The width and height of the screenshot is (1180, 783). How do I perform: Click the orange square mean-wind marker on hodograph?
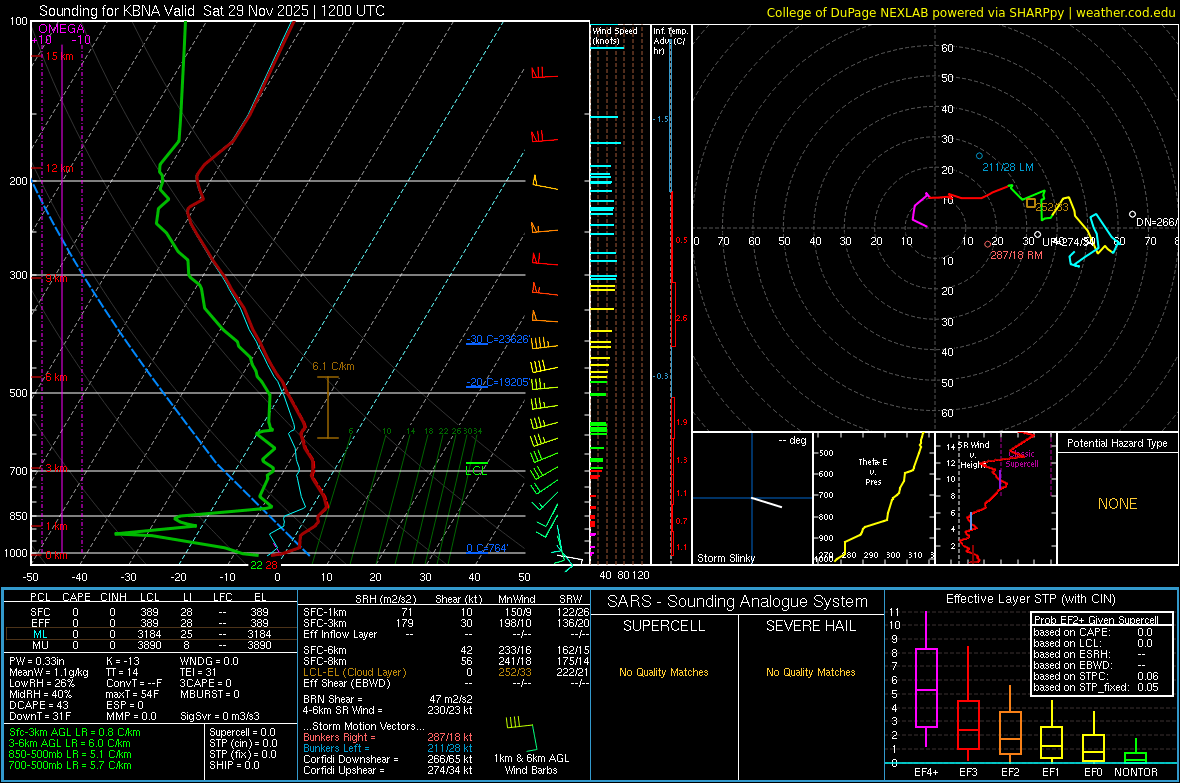coord(1031,203)
